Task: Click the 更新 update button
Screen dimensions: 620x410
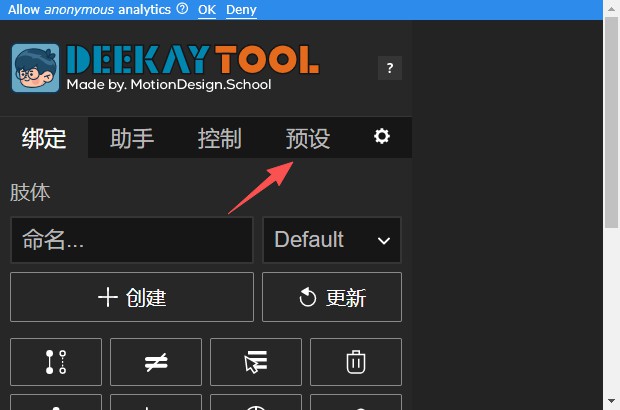Action: coord(332,297)
